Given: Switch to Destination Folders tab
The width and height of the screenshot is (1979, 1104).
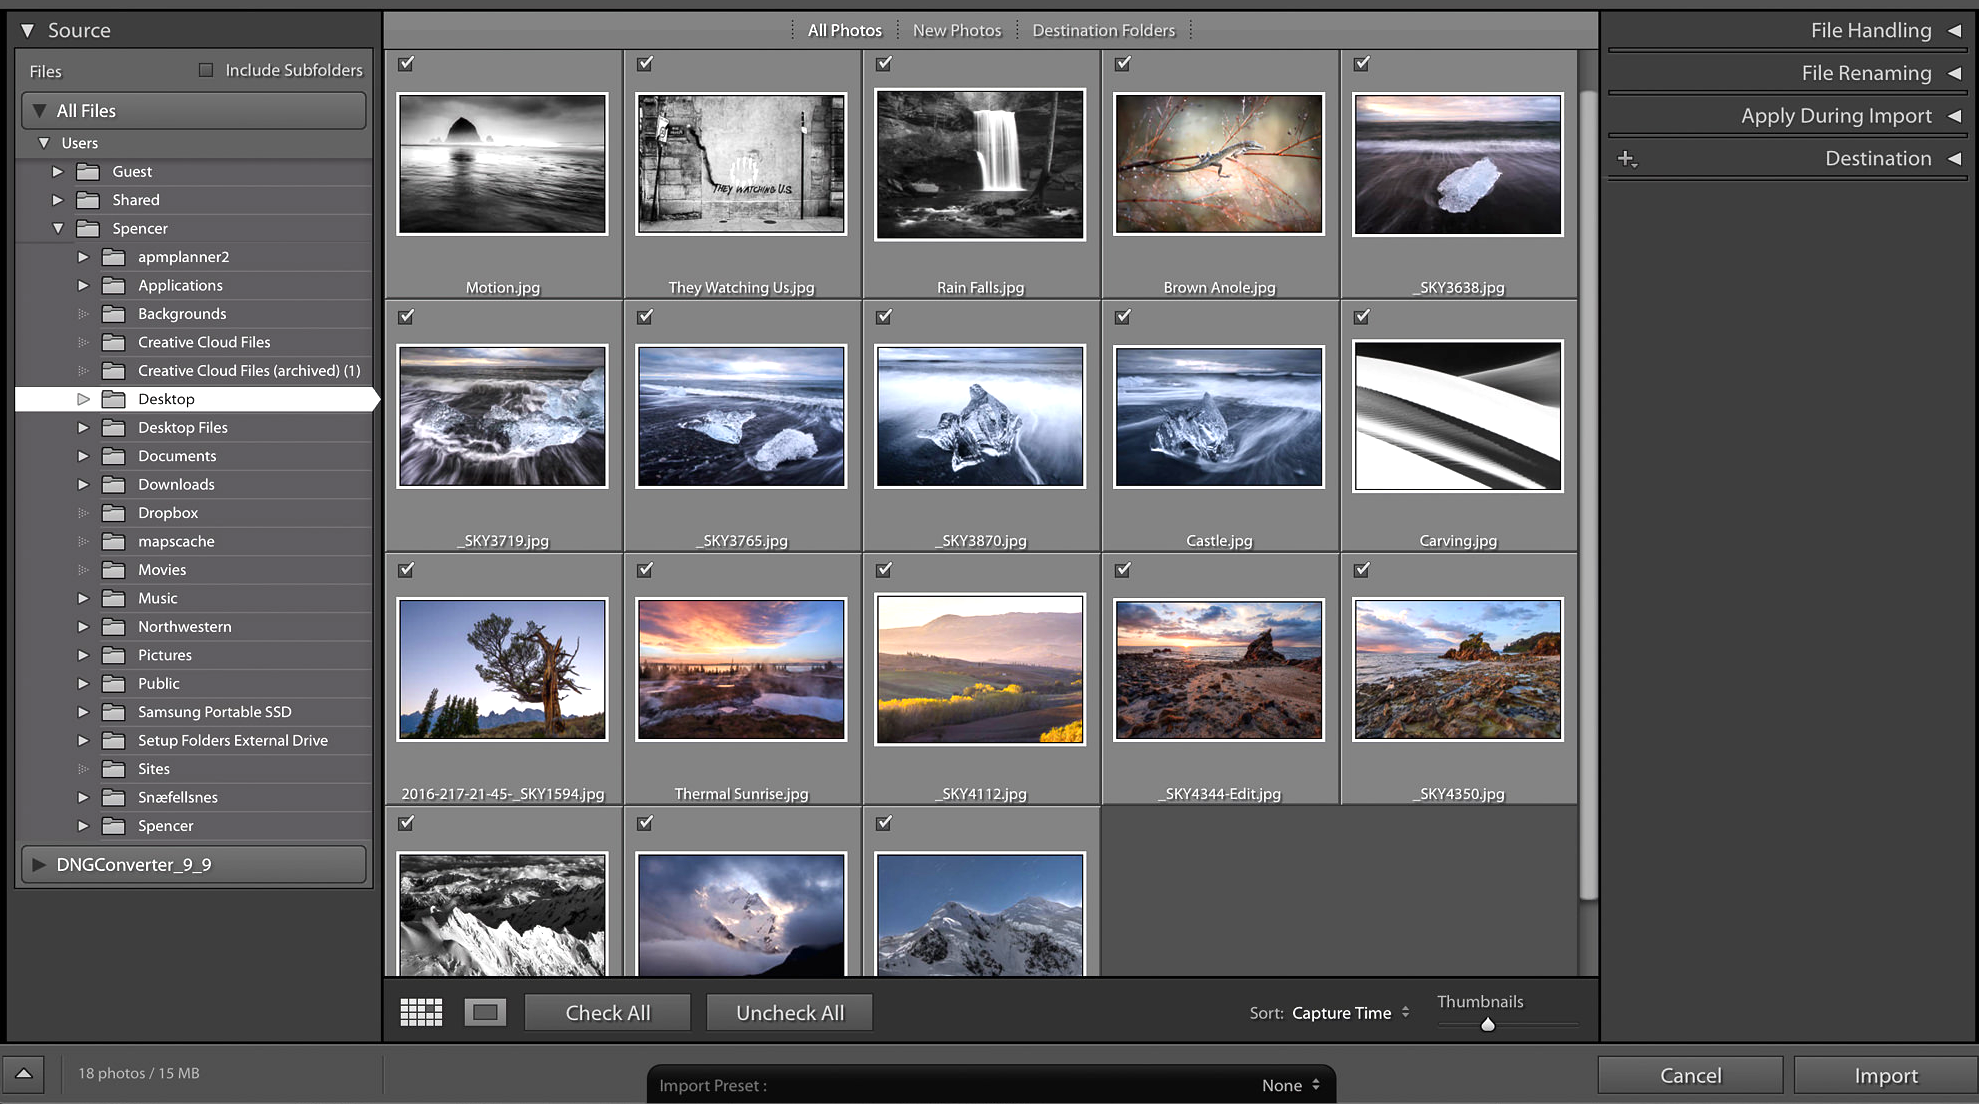Looking at the screenshot, I should pos(1103,30).
